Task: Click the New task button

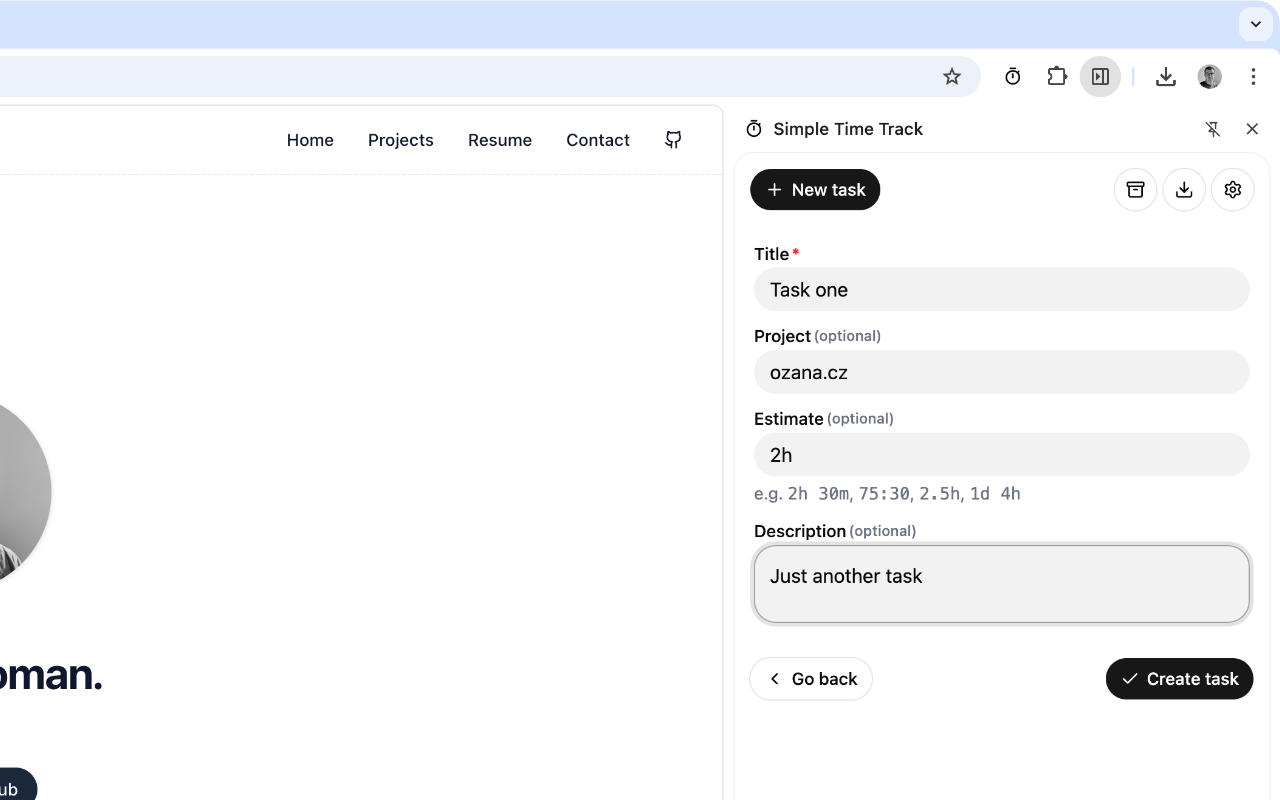Action: (x=815, y=190)
